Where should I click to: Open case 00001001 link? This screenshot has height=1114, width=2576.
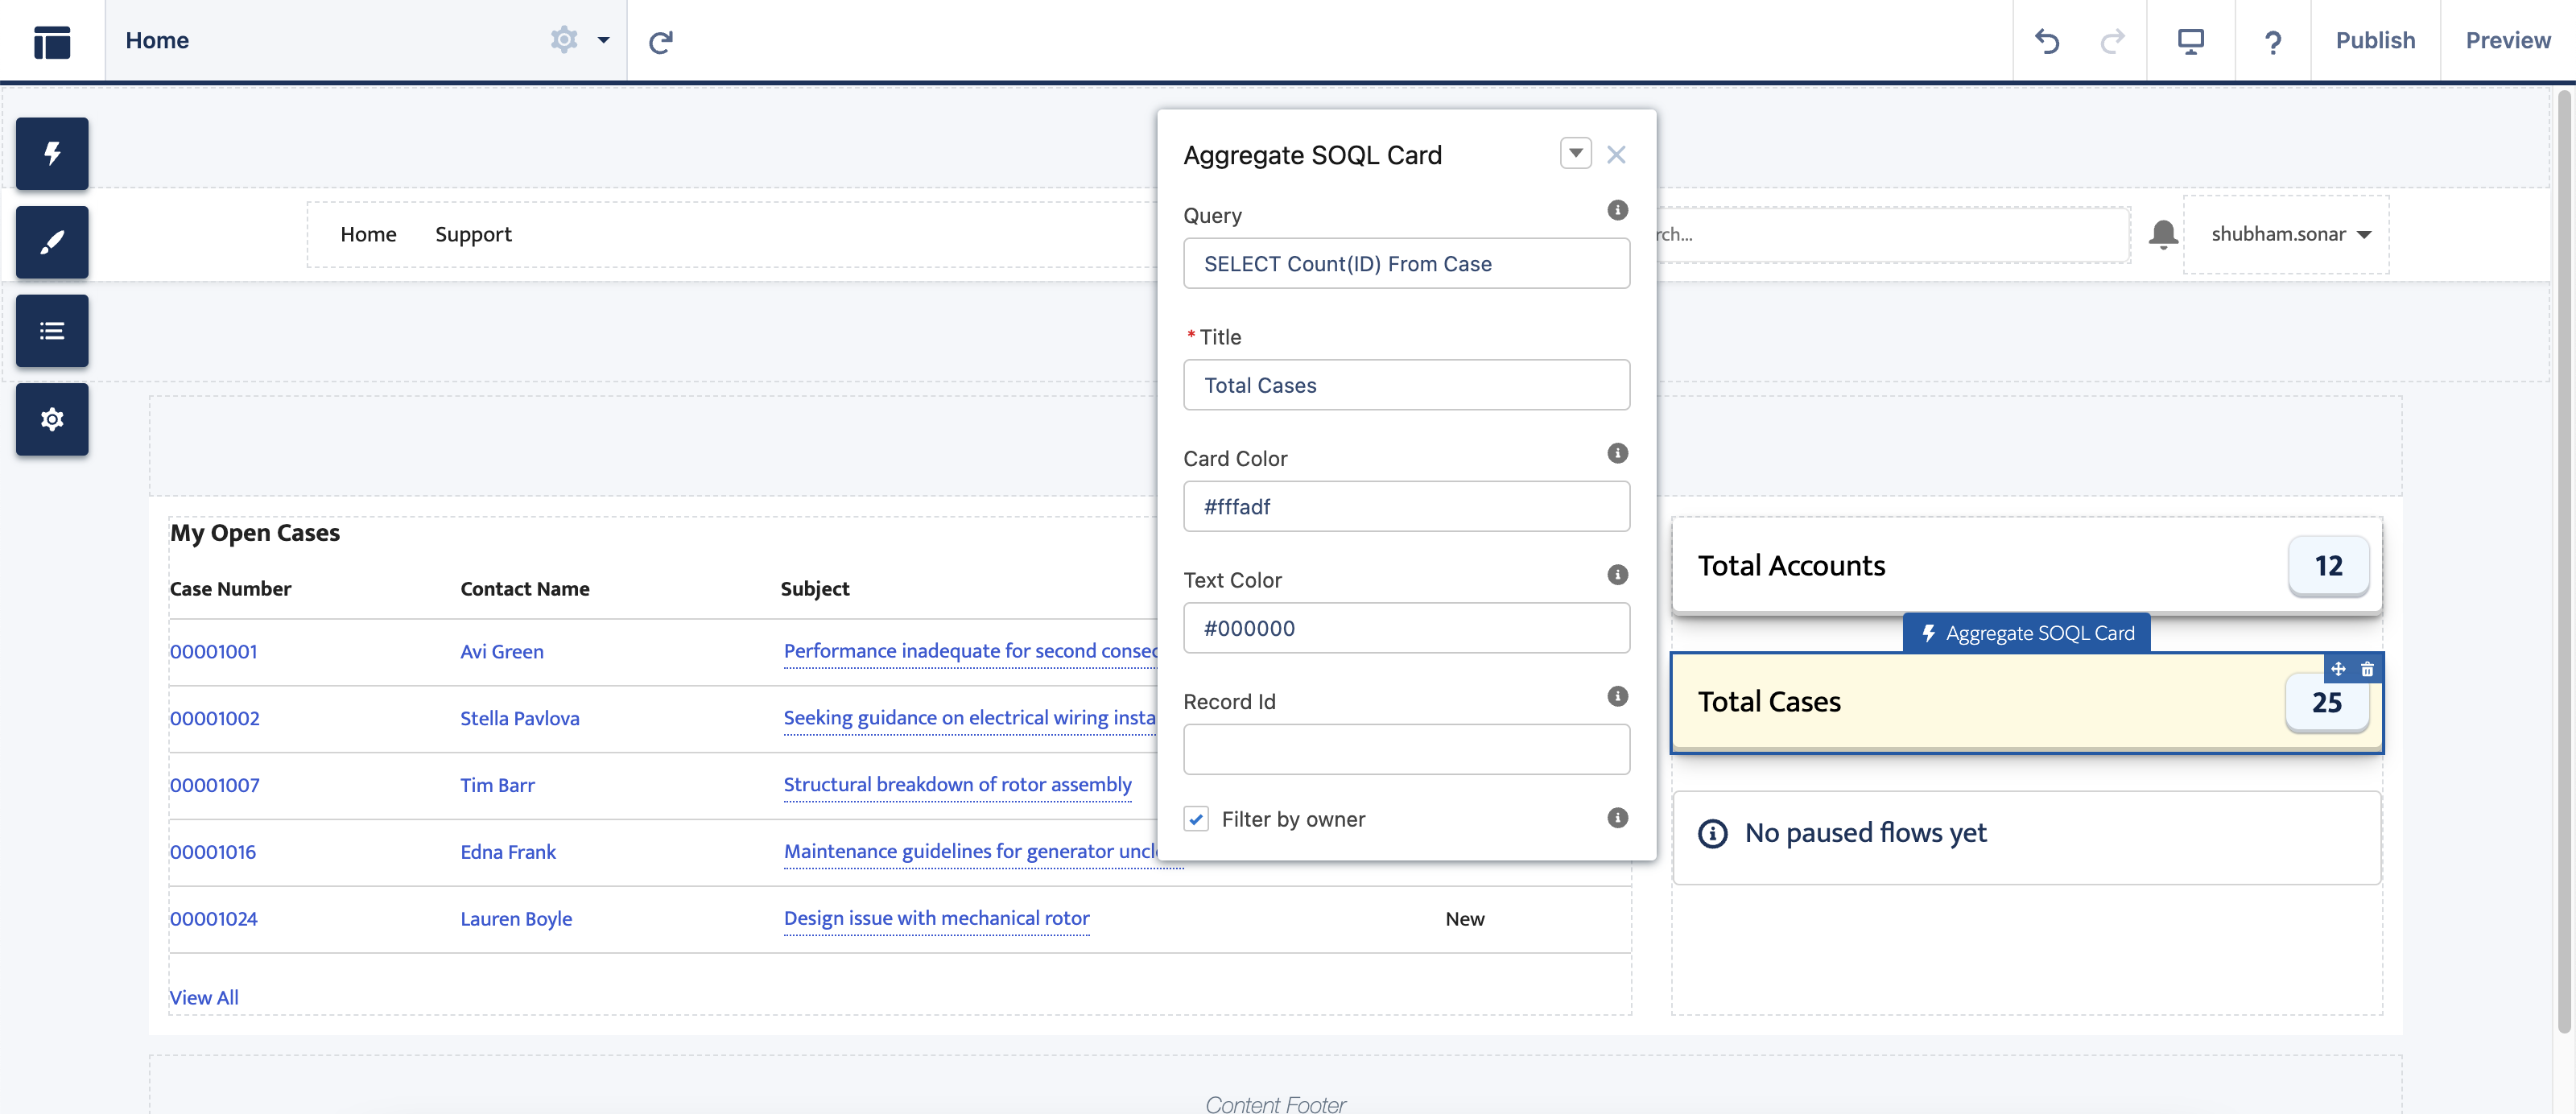pos(213,651)
